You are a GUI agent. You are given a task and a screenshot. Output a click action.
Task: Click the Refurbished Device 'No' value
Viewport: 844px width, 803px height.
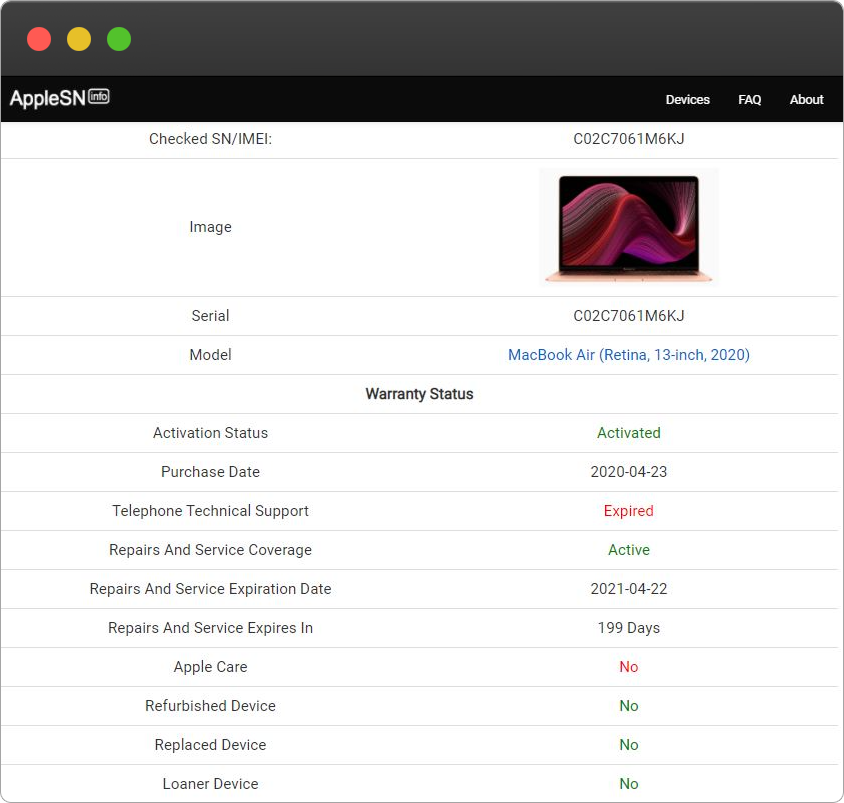pyautogui.click(x=629, y=706)
